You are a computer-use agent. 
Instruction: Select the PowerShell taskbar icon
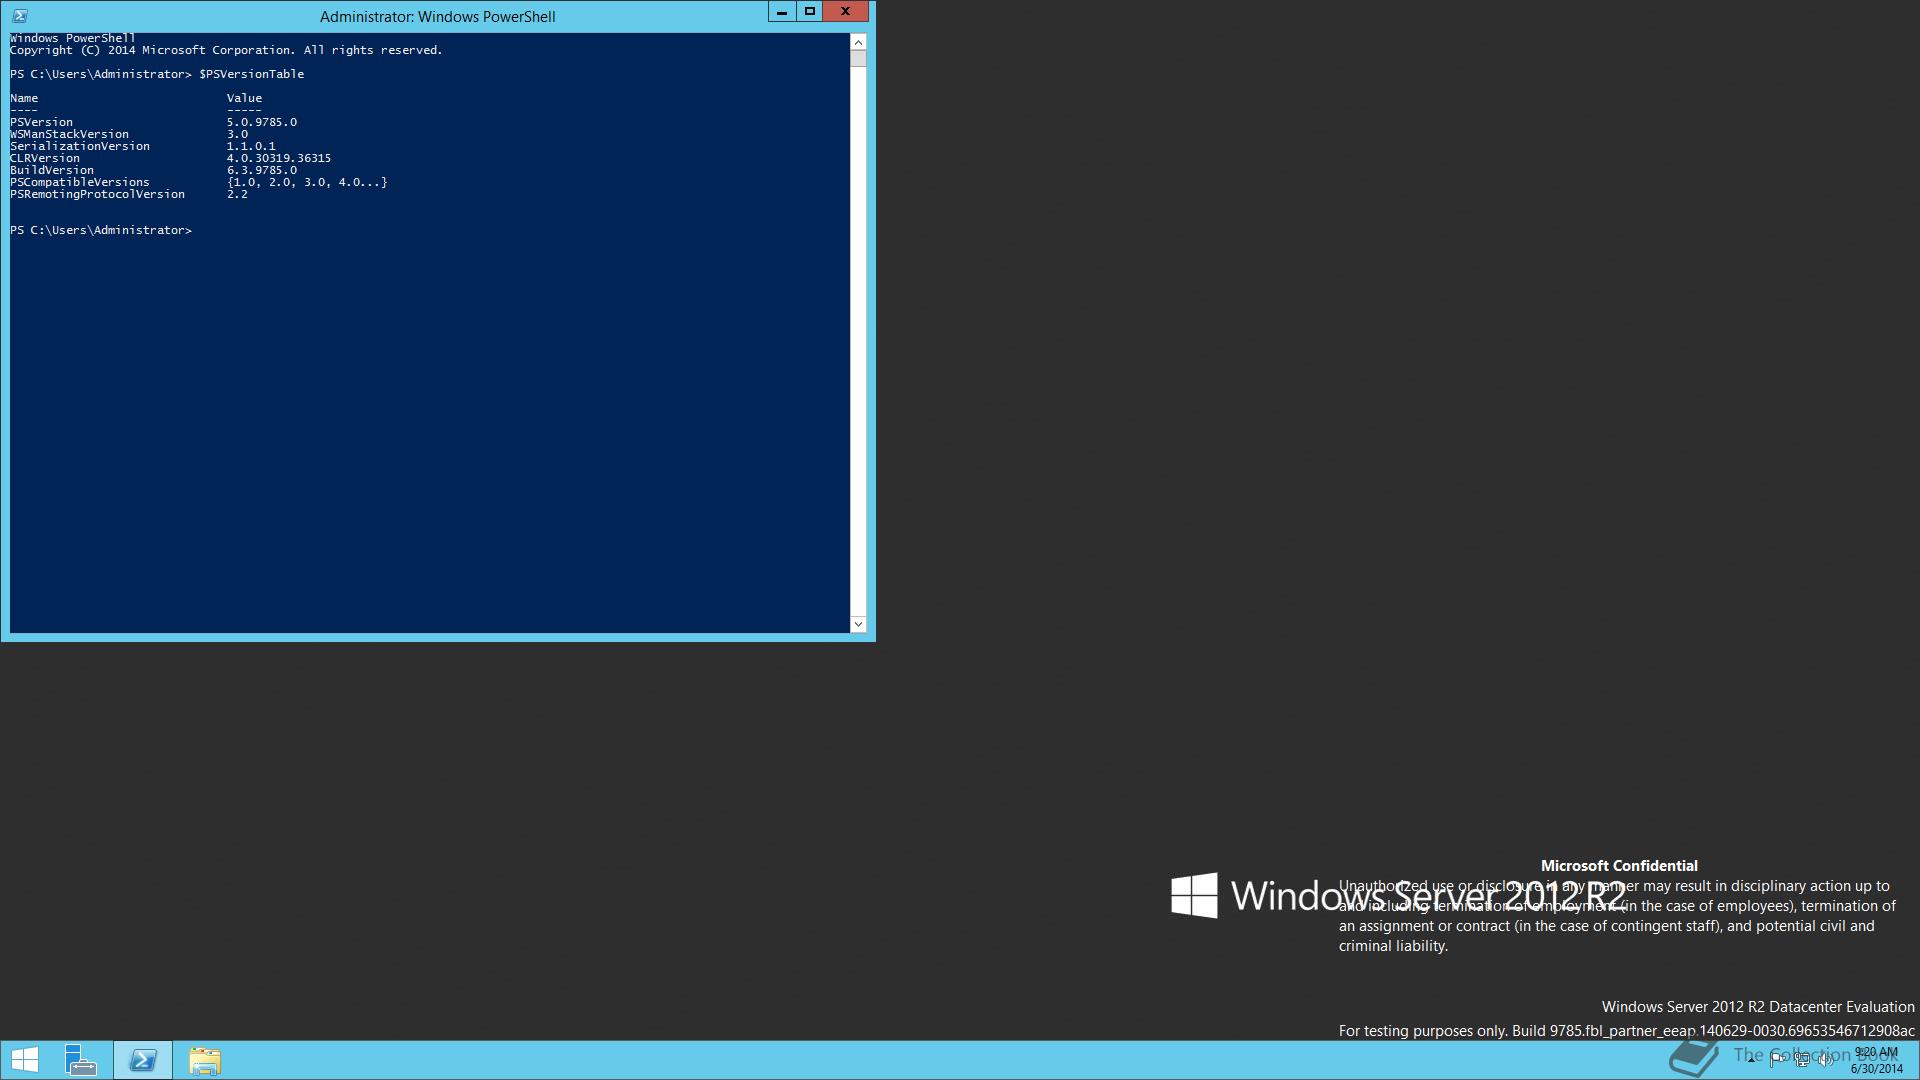(x=143, y=1060)
